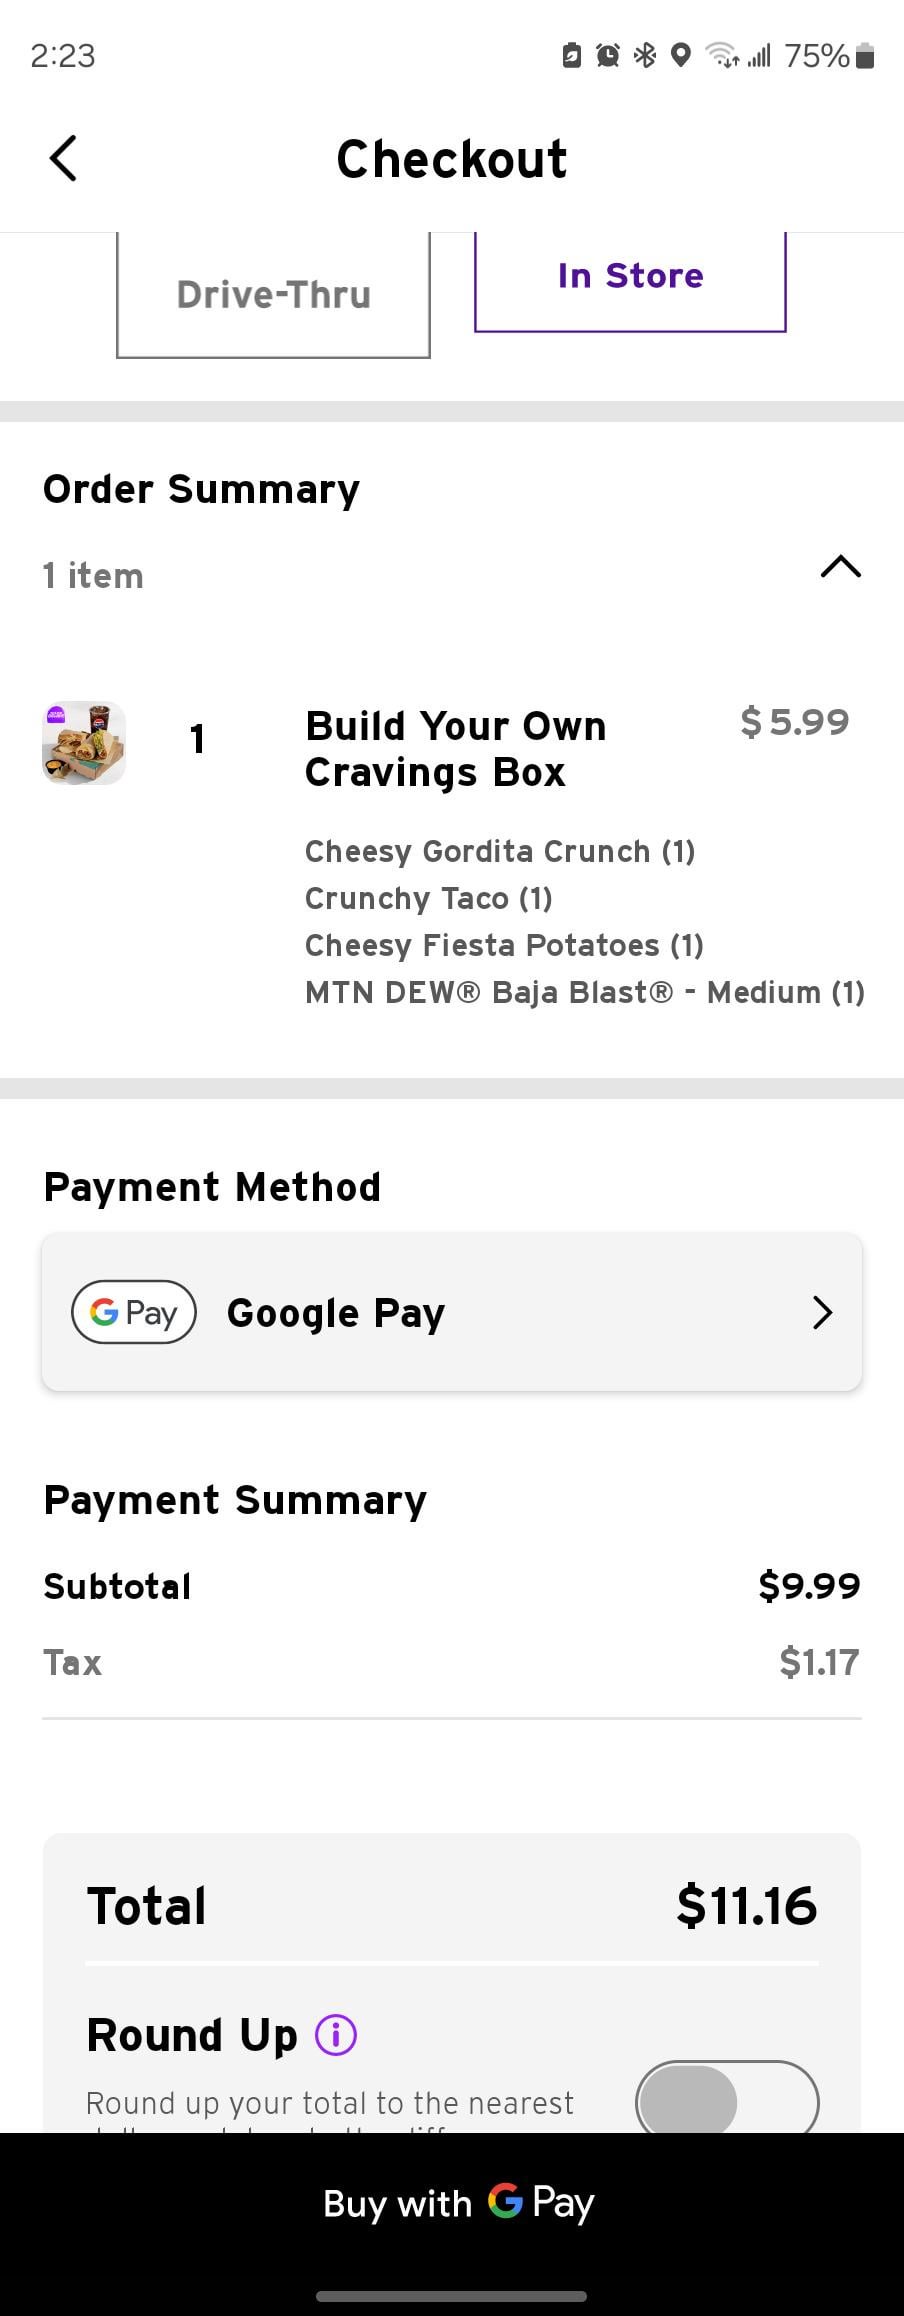The width and height of the screenshot is (904, 2316).
Task: Tap the battery percentage in status bar
Action: point(816,56)
